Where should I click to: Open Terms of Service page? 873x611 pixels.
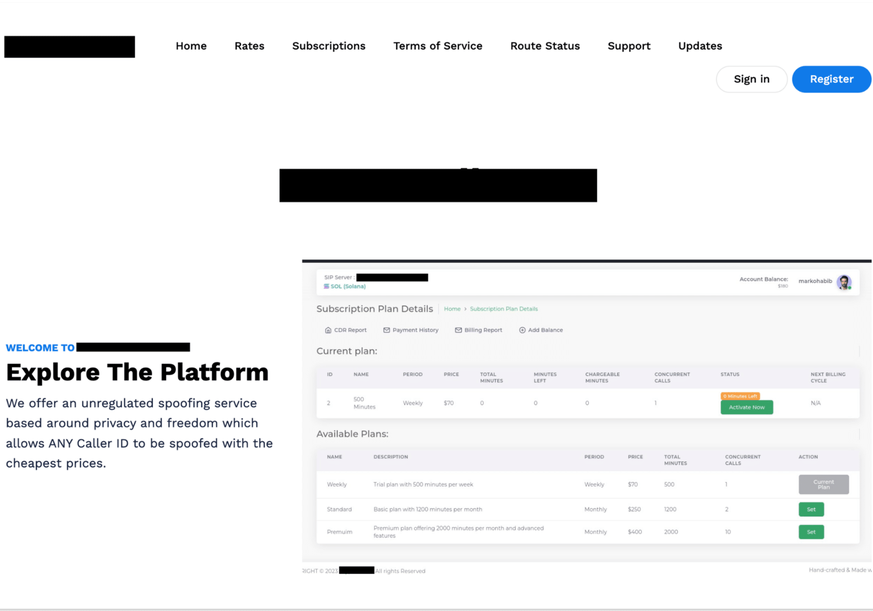(438, 46)
